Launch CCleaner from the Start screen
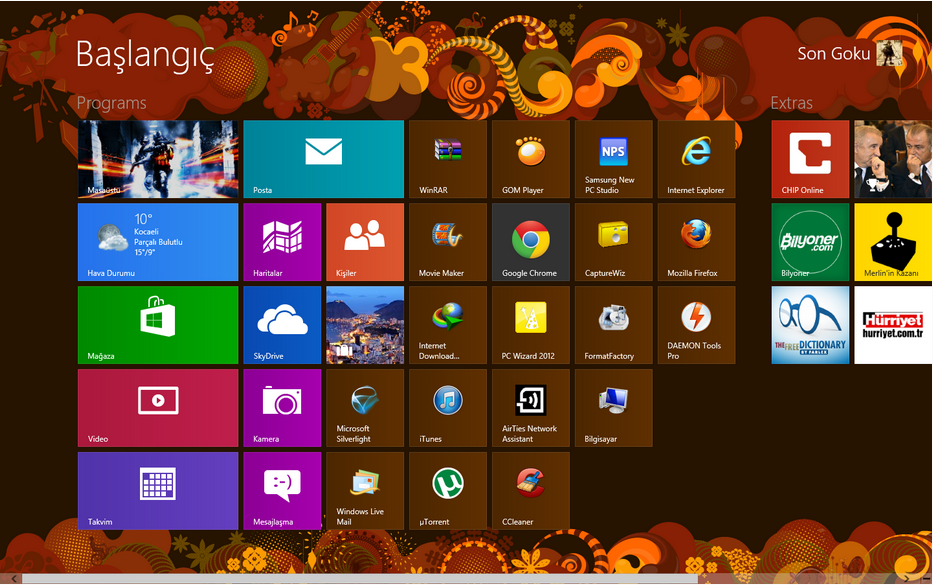 click(530, 490)
